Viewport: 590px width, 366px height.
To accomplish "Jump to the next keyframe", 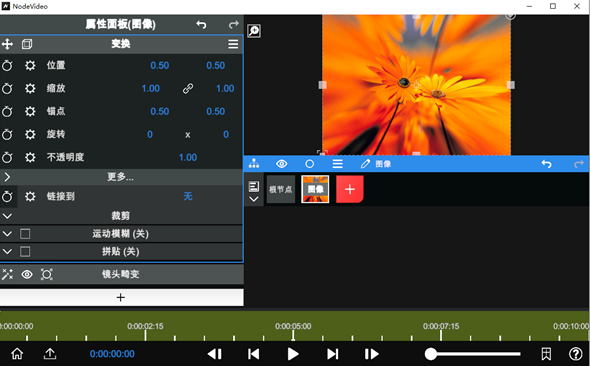I will (332, 354).
